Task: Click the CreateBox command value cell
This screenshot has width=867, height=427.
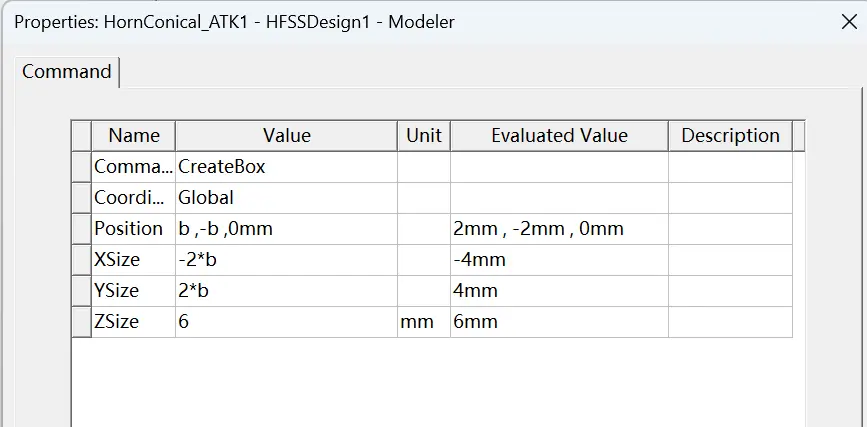Action: 286,167
